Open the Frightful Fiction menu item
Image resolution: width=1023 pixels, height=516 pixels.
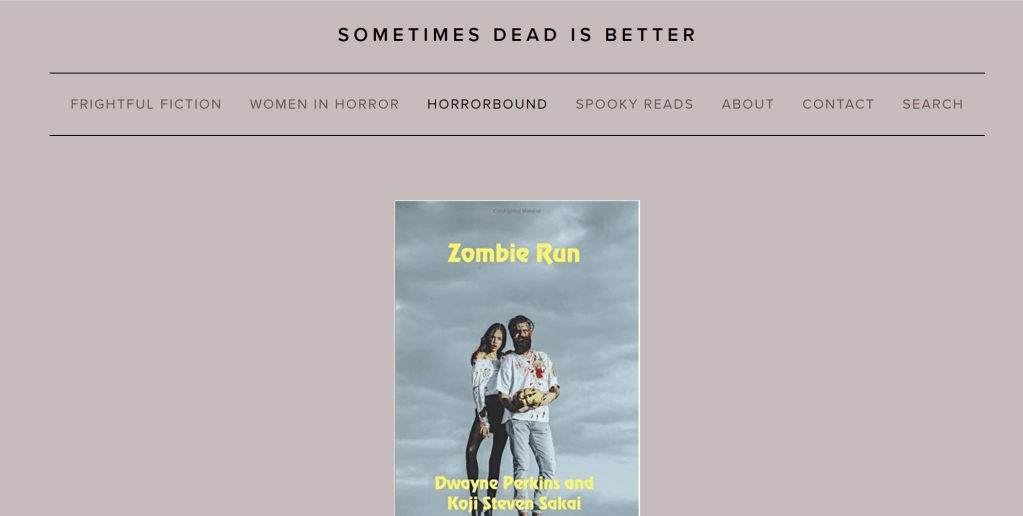pyautogui.click(x=146, y=104)
